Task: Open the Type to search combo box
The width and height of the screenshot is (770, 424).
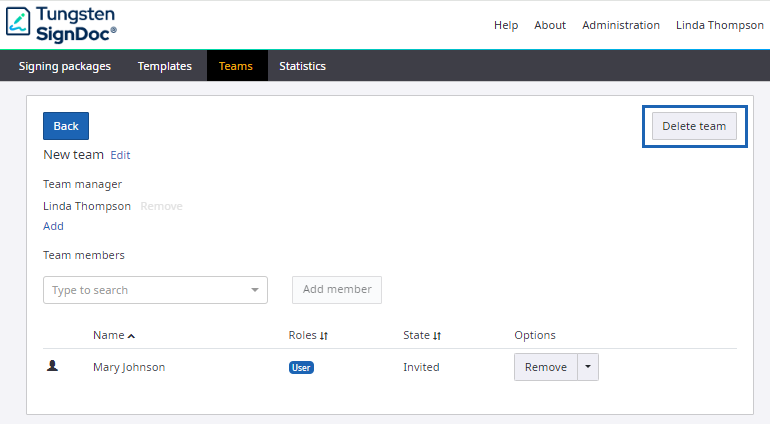Action: (x=155, y=290)
